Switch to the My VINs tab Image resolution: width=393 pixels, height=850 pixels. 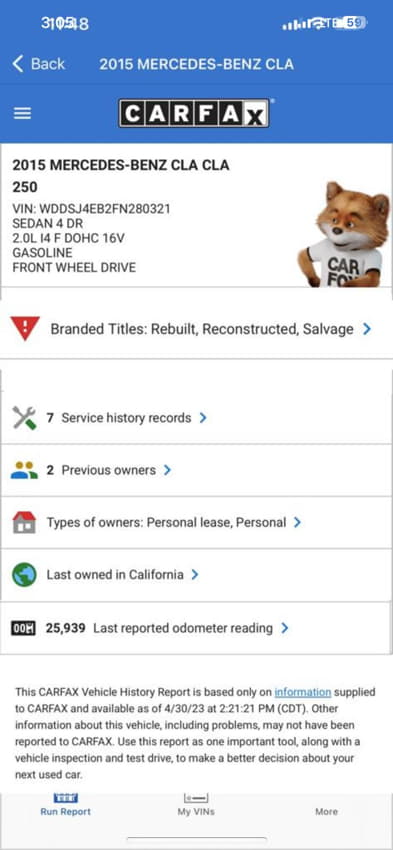click(x=196, y=805)
